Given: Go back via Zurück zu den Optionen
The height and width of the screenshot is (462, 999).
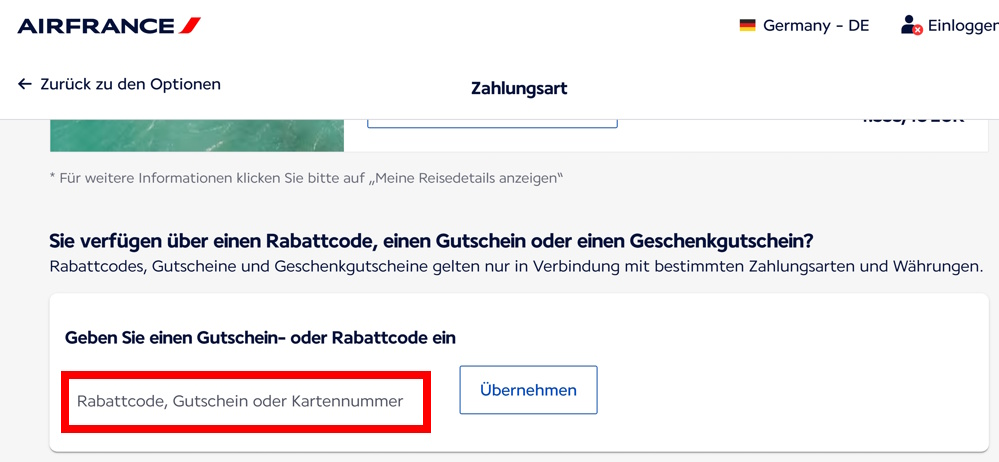Looking at the screenshot, I should pyautogui.click(x=119, y=84).
